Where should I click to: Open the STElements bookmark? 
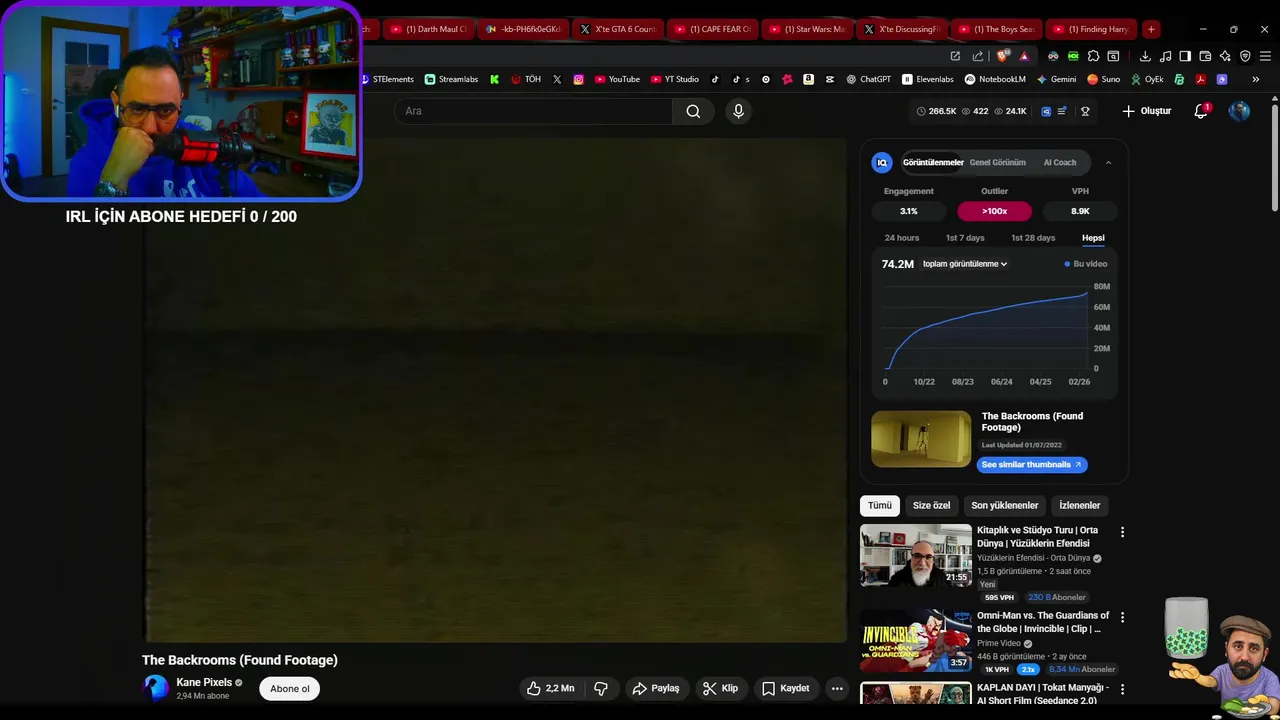point(387,79)
